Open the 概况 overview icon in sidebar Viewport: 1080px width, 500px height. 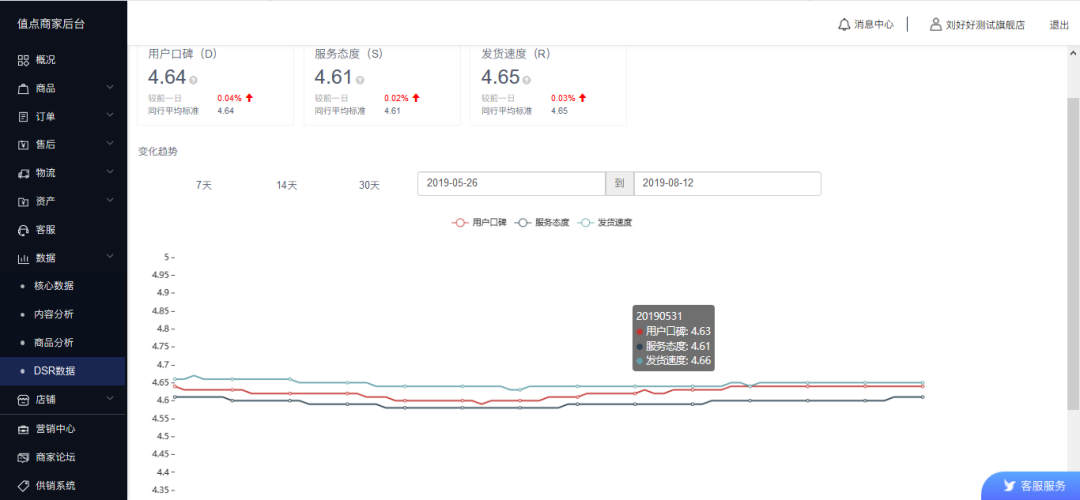click(23, 60)
